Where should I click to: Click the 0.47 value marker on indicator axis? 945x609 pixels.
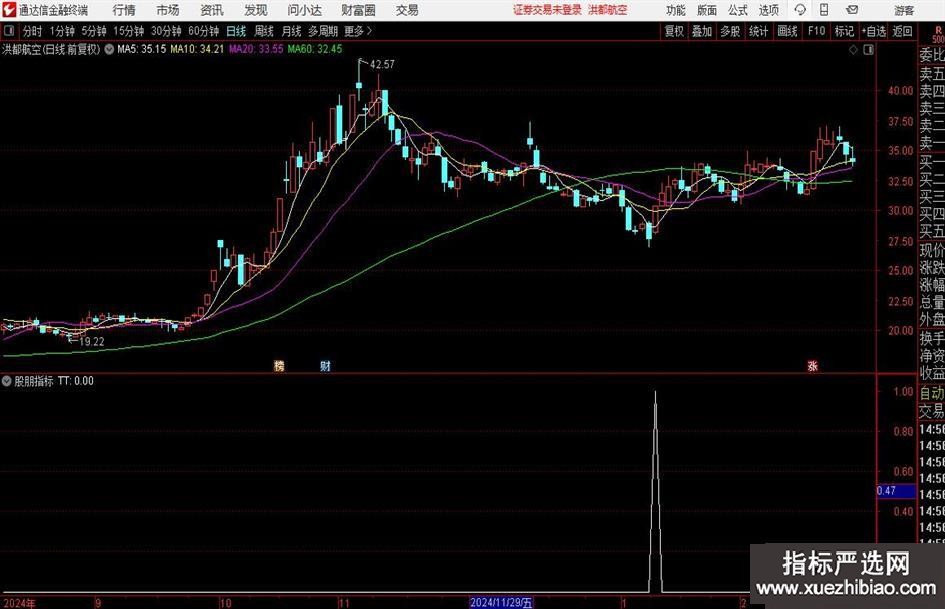(x=896, y=491)
